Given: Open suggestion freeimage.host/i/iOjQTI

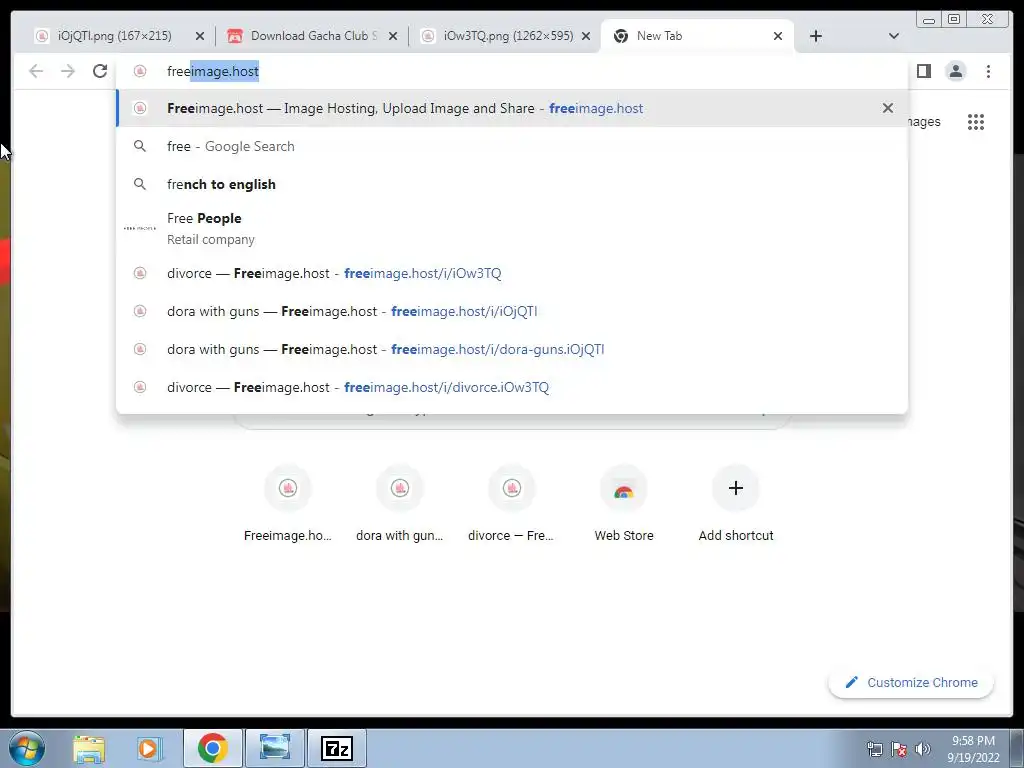Looking at the screenshot, I should [512, 311].
